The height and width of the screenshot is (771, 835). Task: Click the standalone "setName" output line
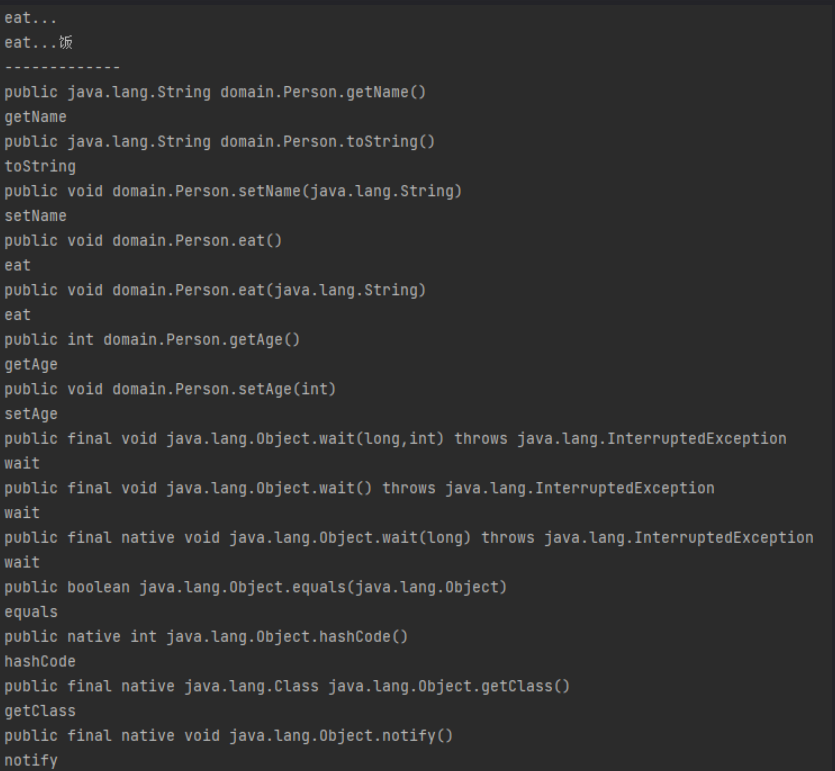point(36,216)
